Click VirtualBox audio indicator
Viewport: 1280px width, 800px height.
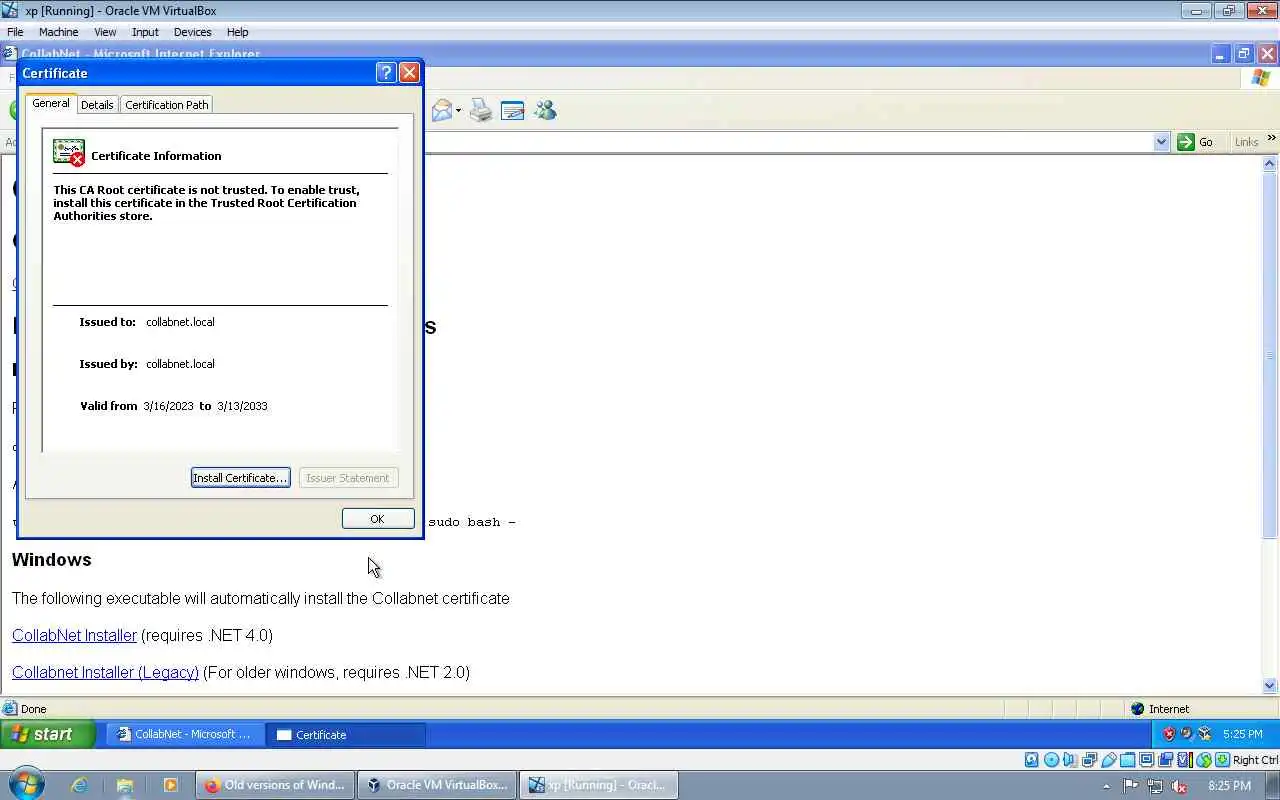[x=1070, y=760]
